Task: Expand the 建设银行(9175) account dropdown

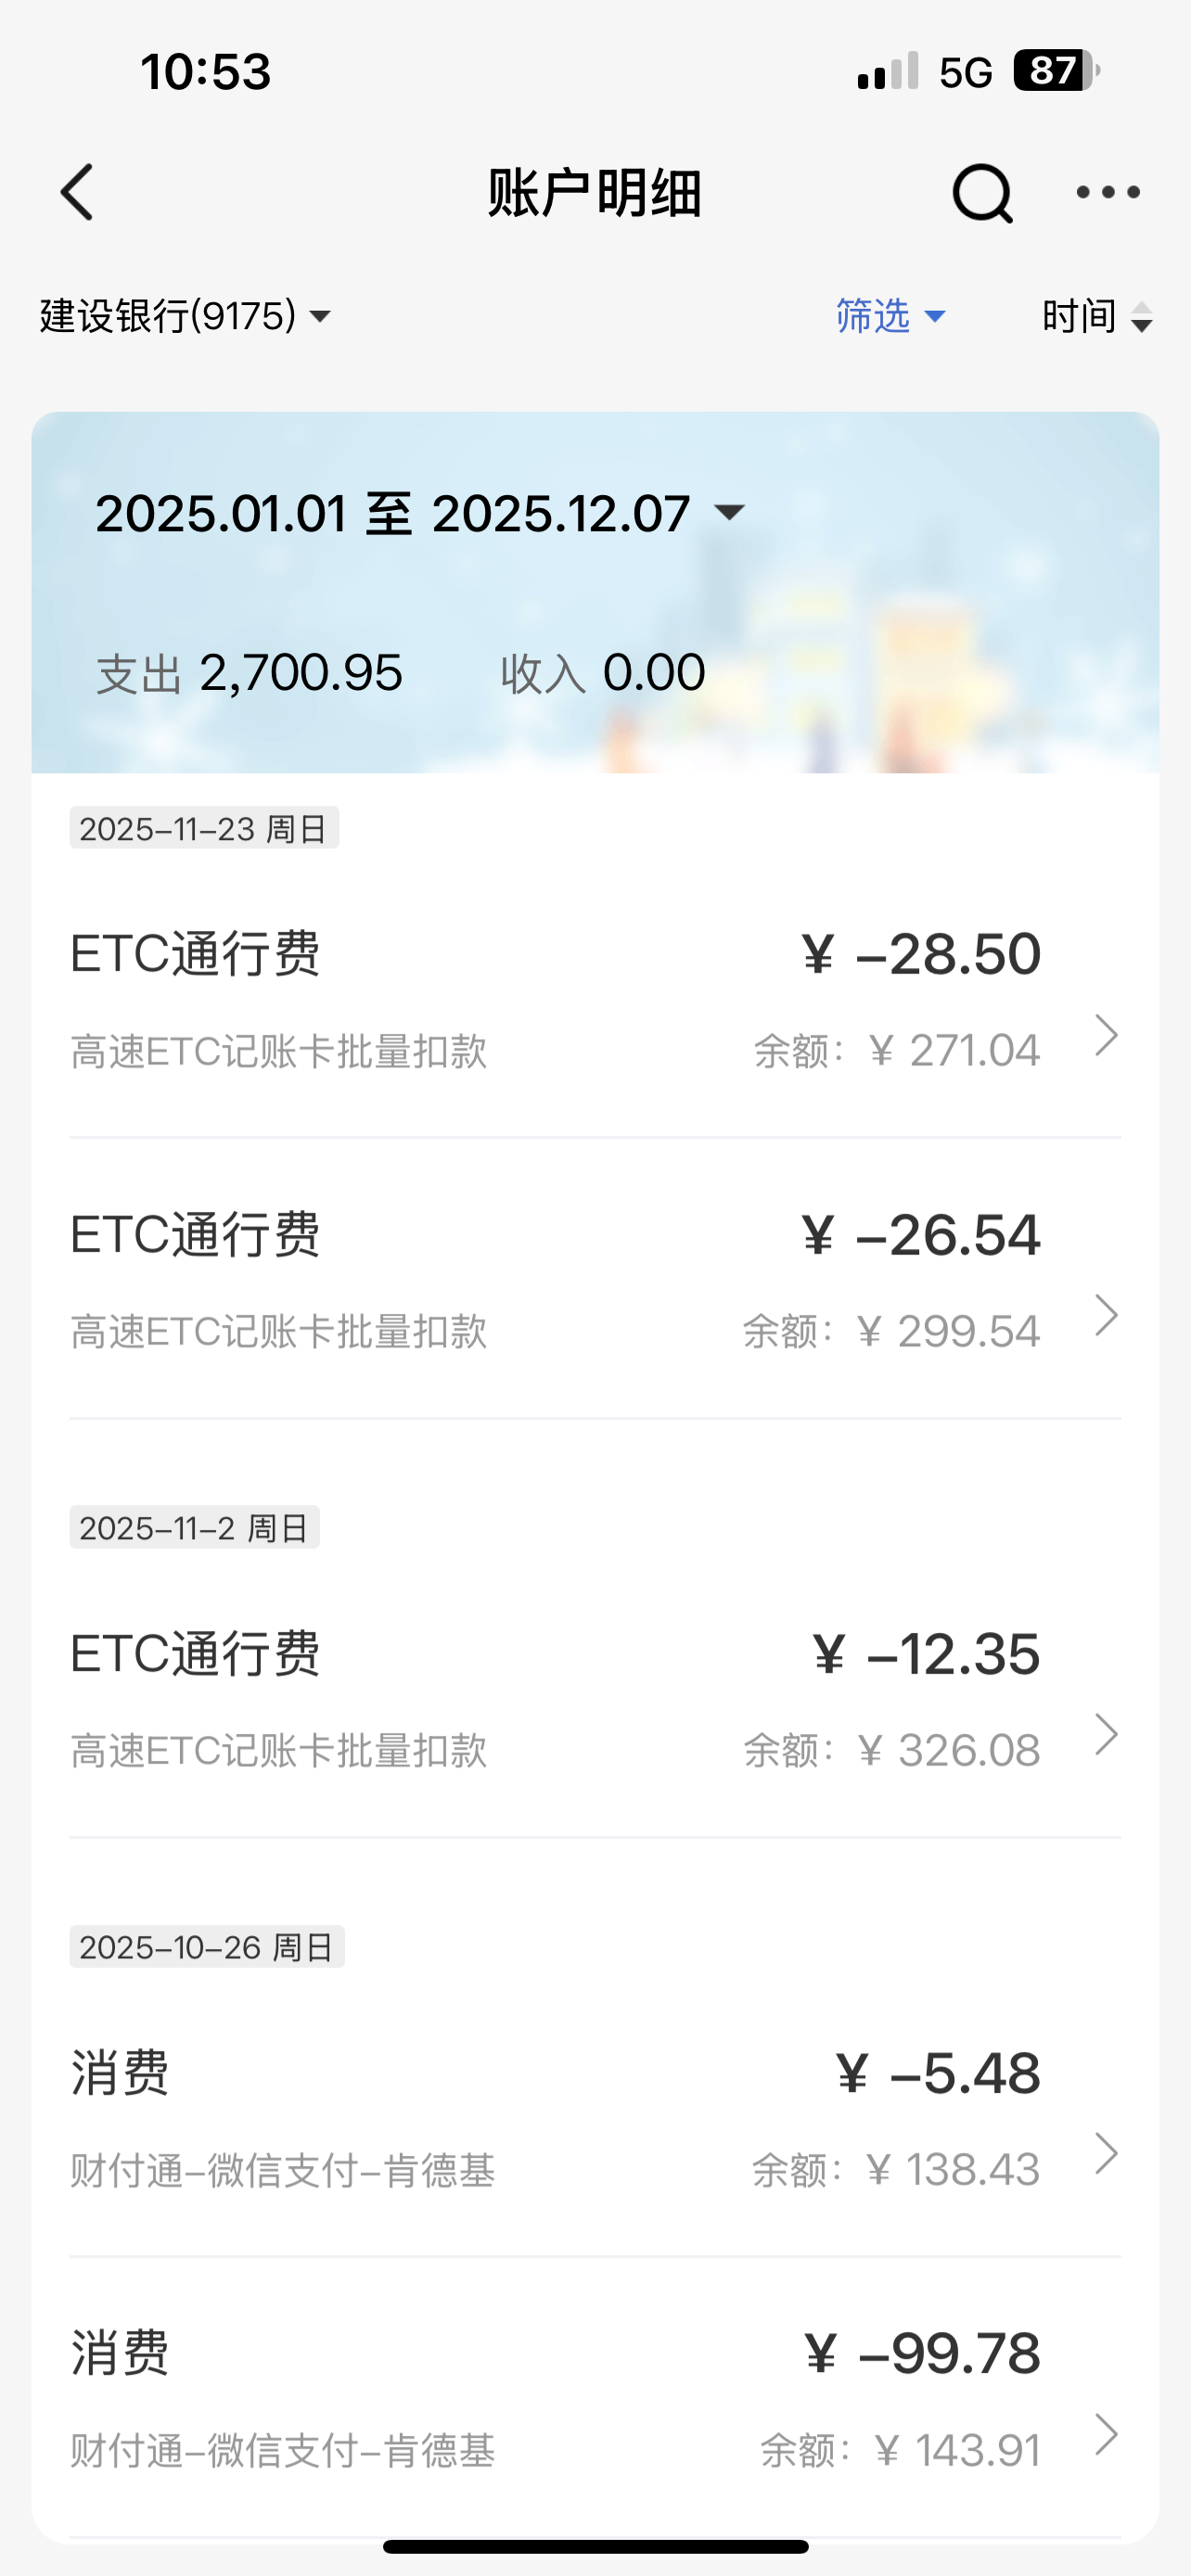Action: tap(185, 316)
